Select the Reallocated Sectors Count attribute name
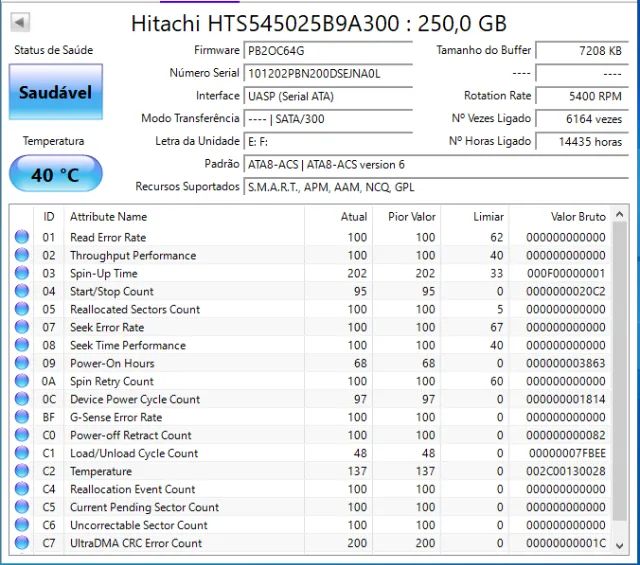The height and width of the screenshot is (565, 640). [x=135, y=309]
